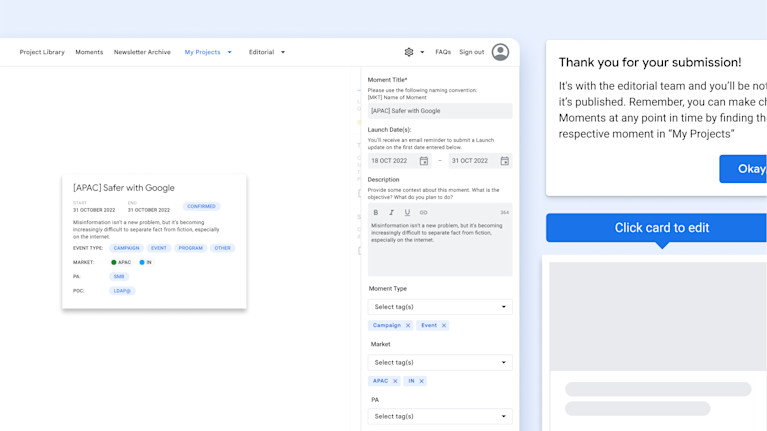Open the end date calendar icon
The height and width of the screenshot is (431, 767).
[504, 161]
